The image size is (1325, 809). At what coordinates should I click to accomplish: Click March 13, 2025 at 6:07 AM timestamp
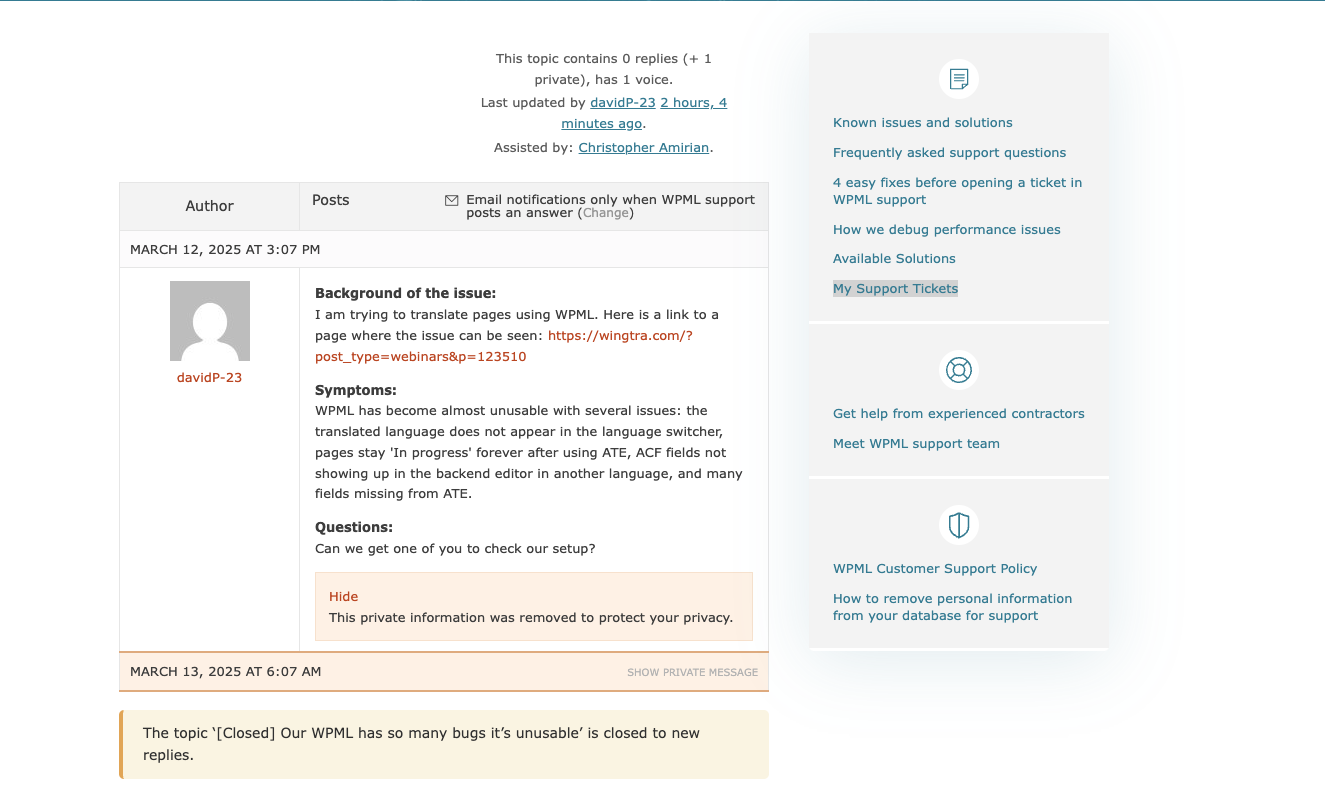tap(226, 672)
